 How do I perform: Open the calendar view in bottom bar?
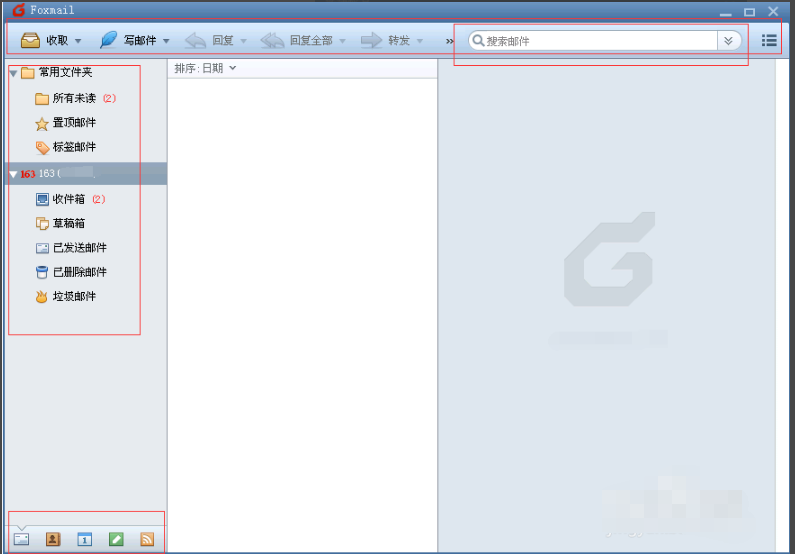click(85, 539)
